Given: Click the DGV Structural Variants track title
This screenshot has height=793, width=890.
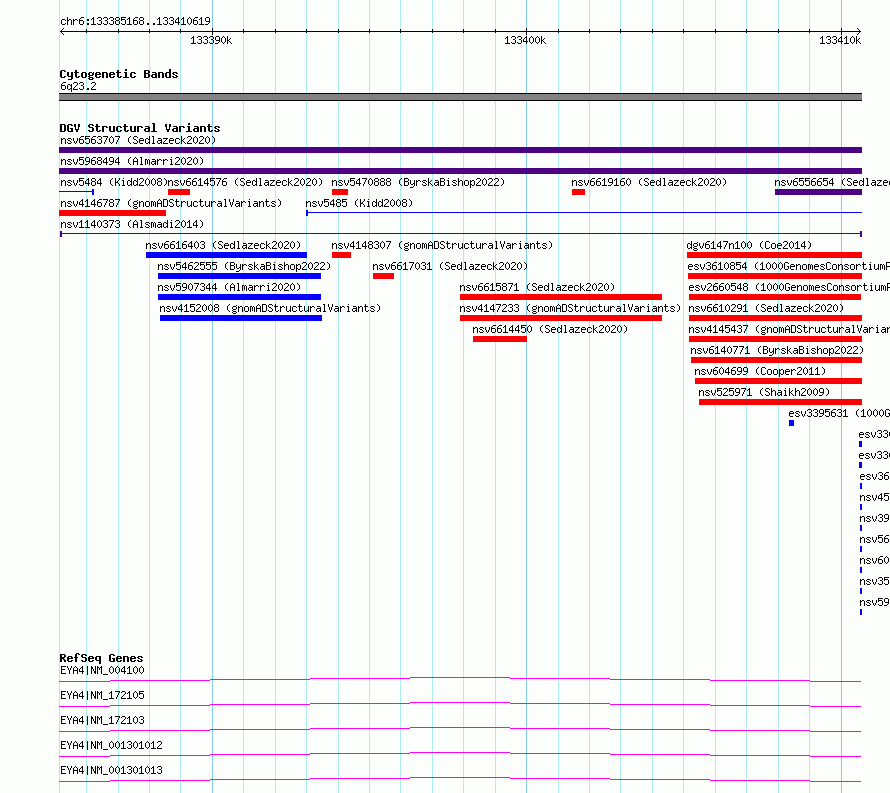Looking at the screenshot, I should [x=140, y=128].
